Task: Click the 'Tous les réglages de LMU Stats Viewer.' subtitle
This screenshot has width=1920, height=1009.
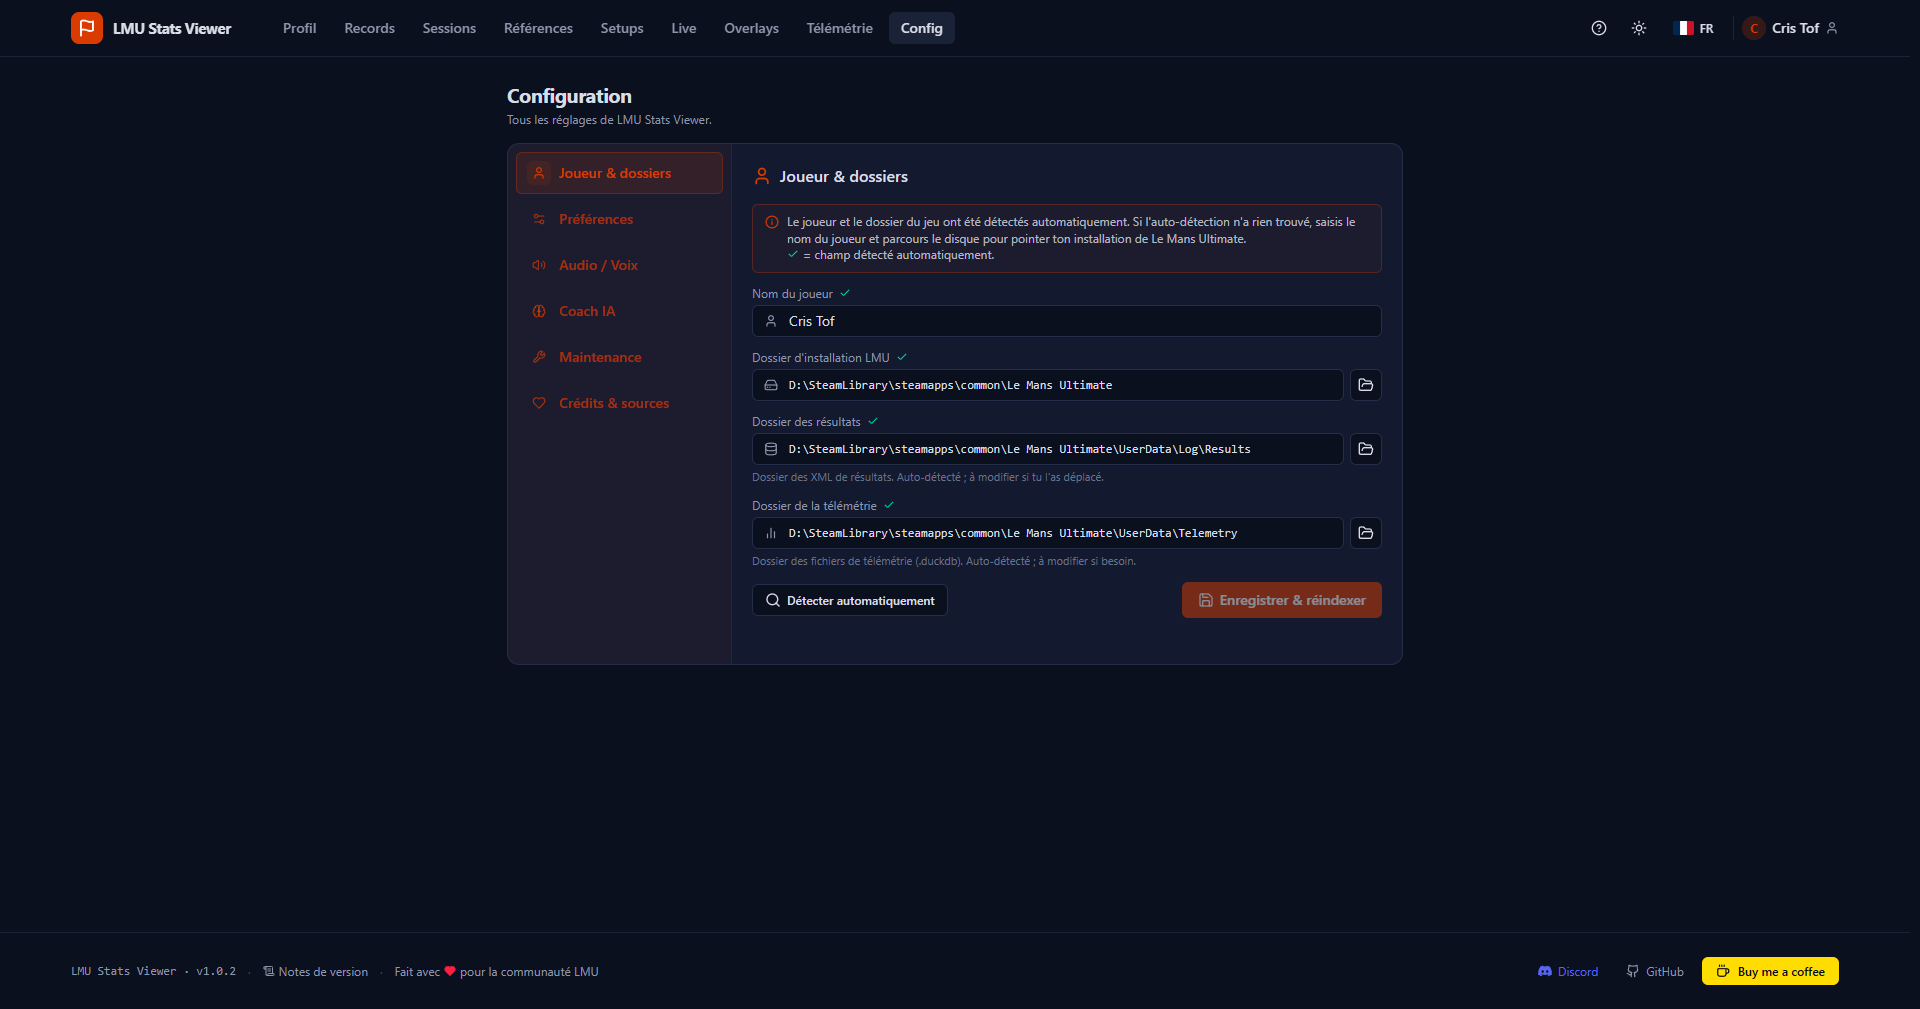Action: click(x=609, y=120)
